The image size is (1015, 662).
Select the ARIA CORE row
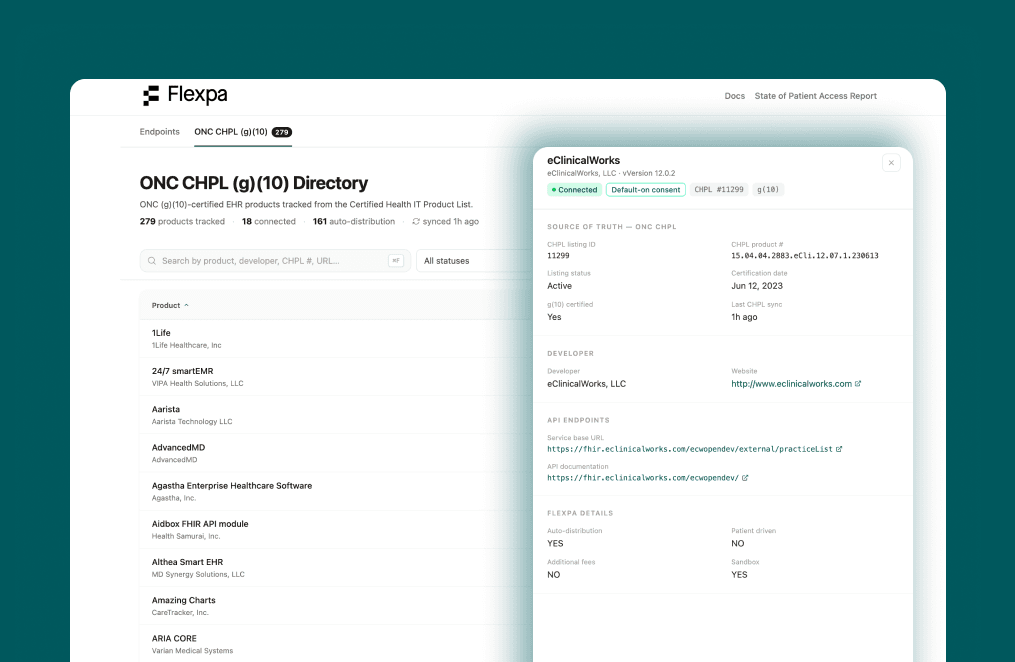tap(337, 644)
